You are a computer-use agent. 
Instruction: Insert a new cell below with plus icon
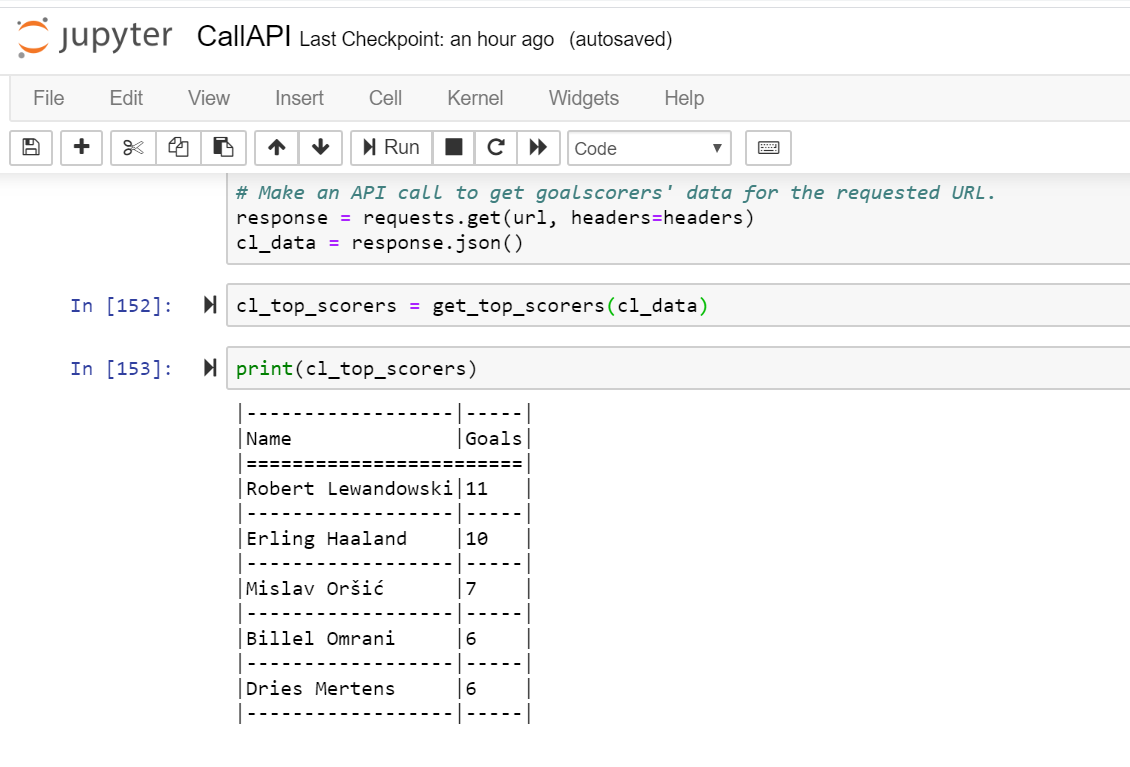click(81, 147)
